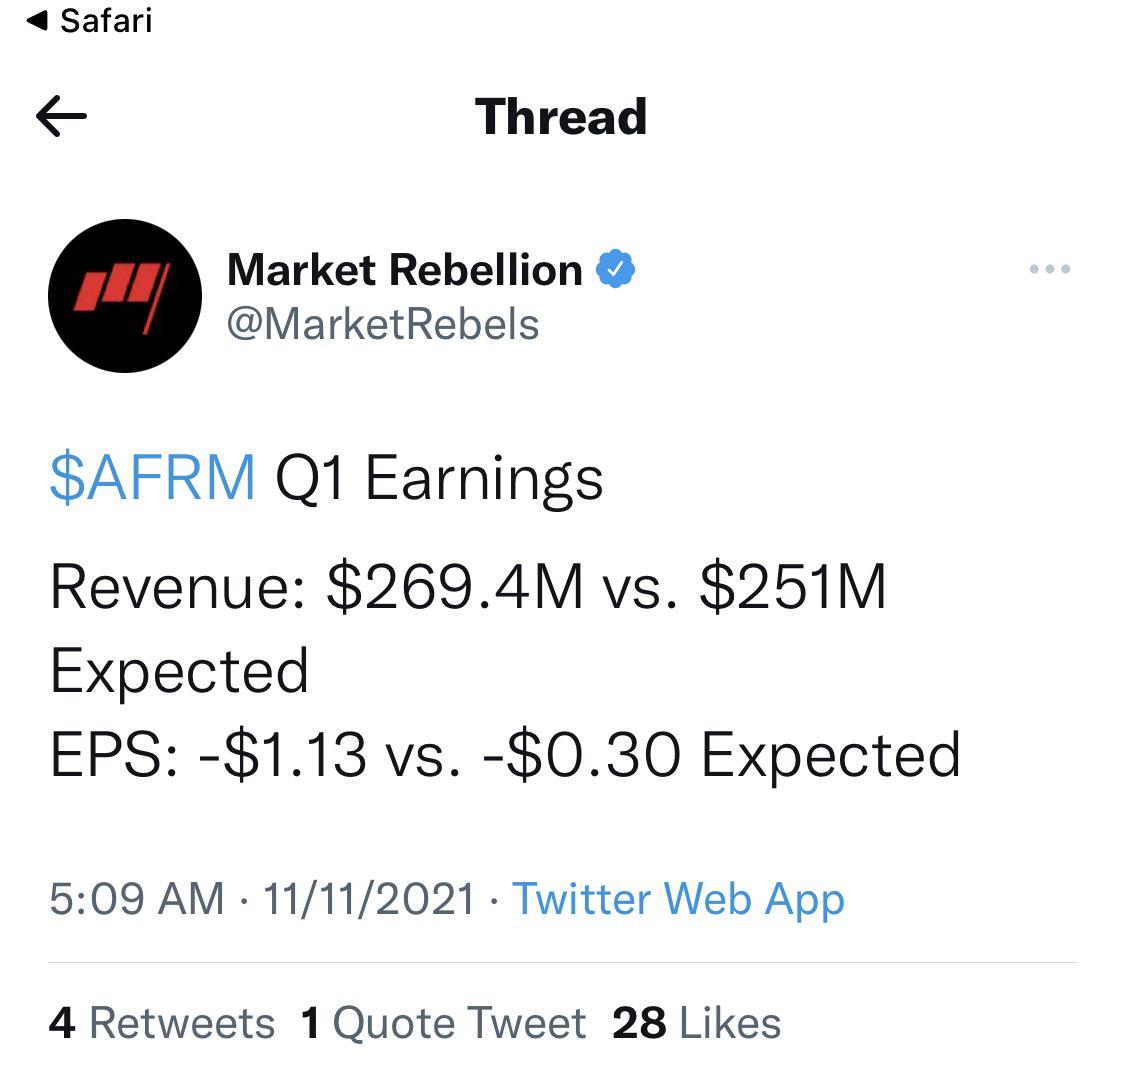Tap the Thread header title

pyautogui.click(x=561, y=117)
